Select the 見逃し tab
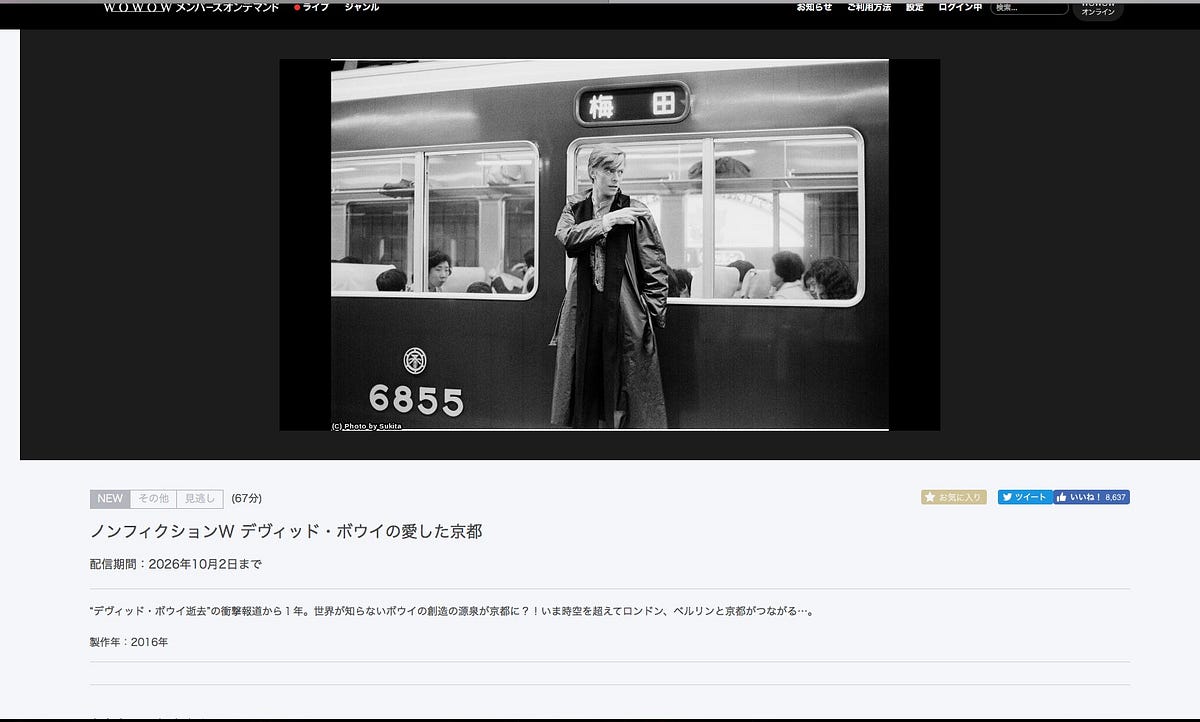Image resolution: width=1200 pixels, height=722 pixels. coord(200,499)
